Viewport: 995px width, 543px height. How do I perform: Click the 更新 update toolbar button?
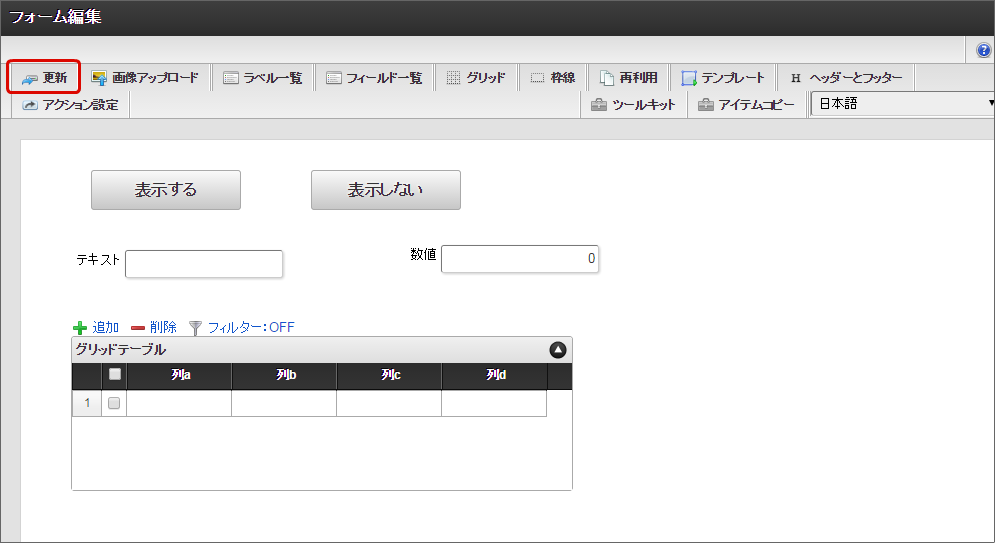44,77
